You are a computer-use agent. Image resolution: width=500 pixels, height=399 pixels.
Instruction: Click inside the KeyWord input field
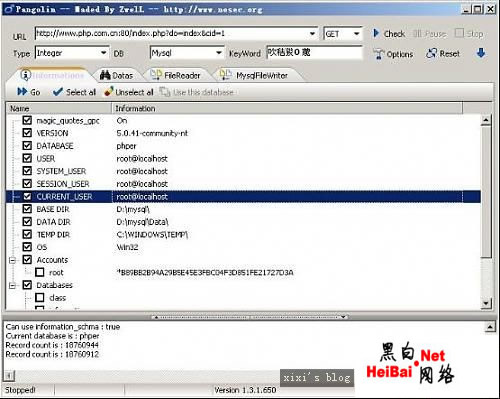[x=314, y=53]
